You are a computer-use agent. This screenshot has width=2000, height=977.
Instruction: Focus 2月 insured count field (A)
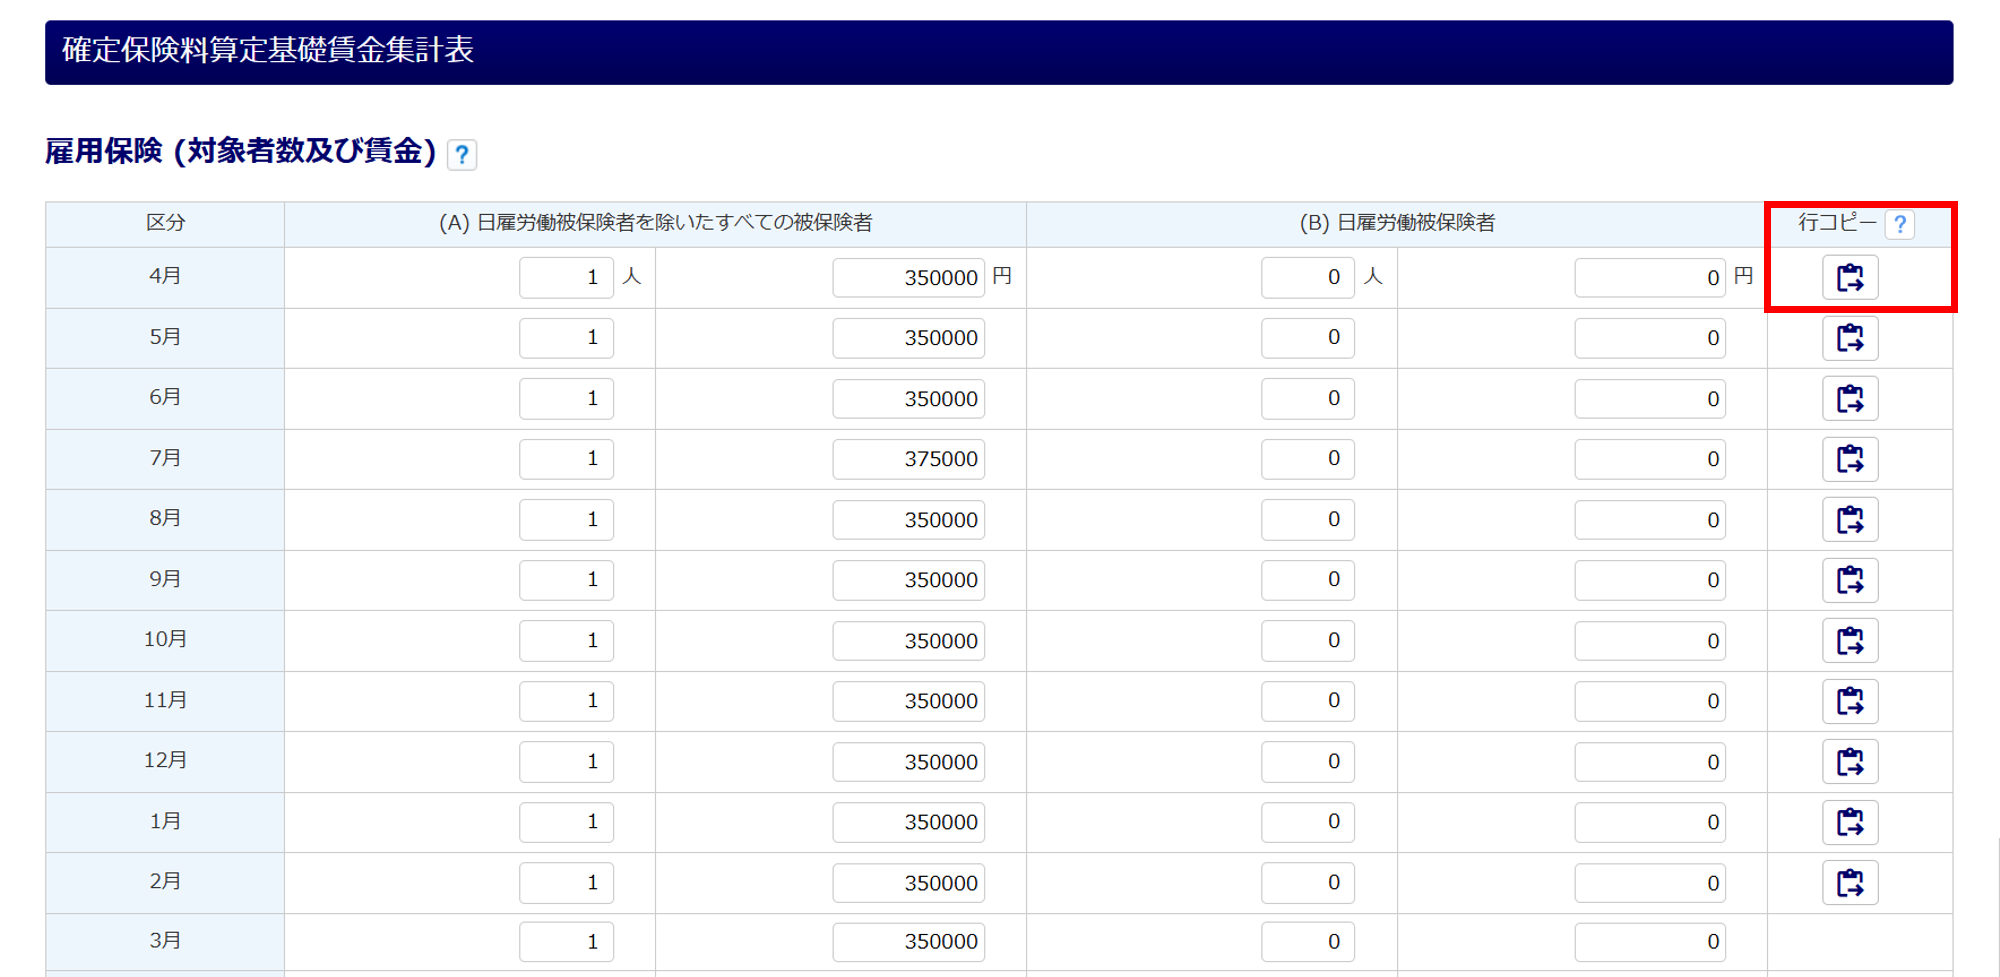tap(566, 882)
